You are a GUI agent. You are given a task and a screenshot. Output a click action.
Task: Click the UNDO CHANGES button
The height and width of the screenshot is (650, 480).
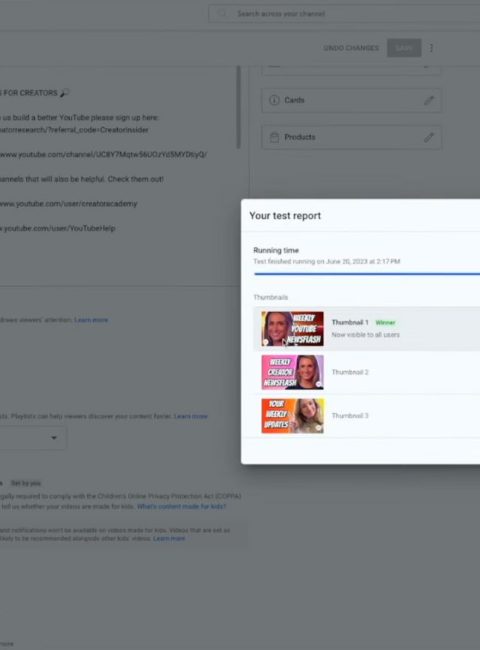click(351, 48)
